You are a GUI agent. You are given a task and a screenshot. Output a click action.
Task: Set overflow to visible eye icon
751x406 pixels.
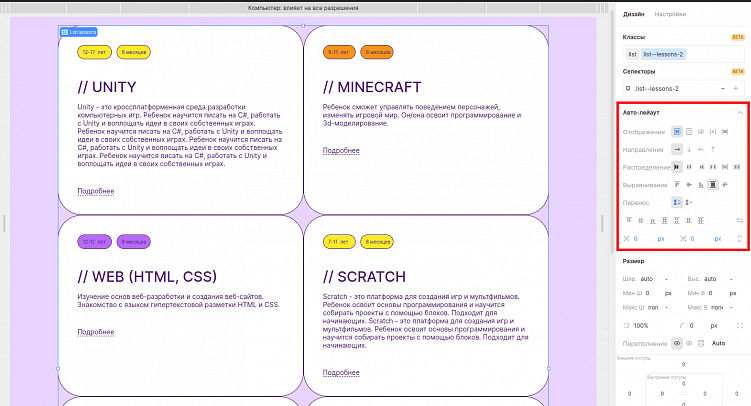coord(677,343)
